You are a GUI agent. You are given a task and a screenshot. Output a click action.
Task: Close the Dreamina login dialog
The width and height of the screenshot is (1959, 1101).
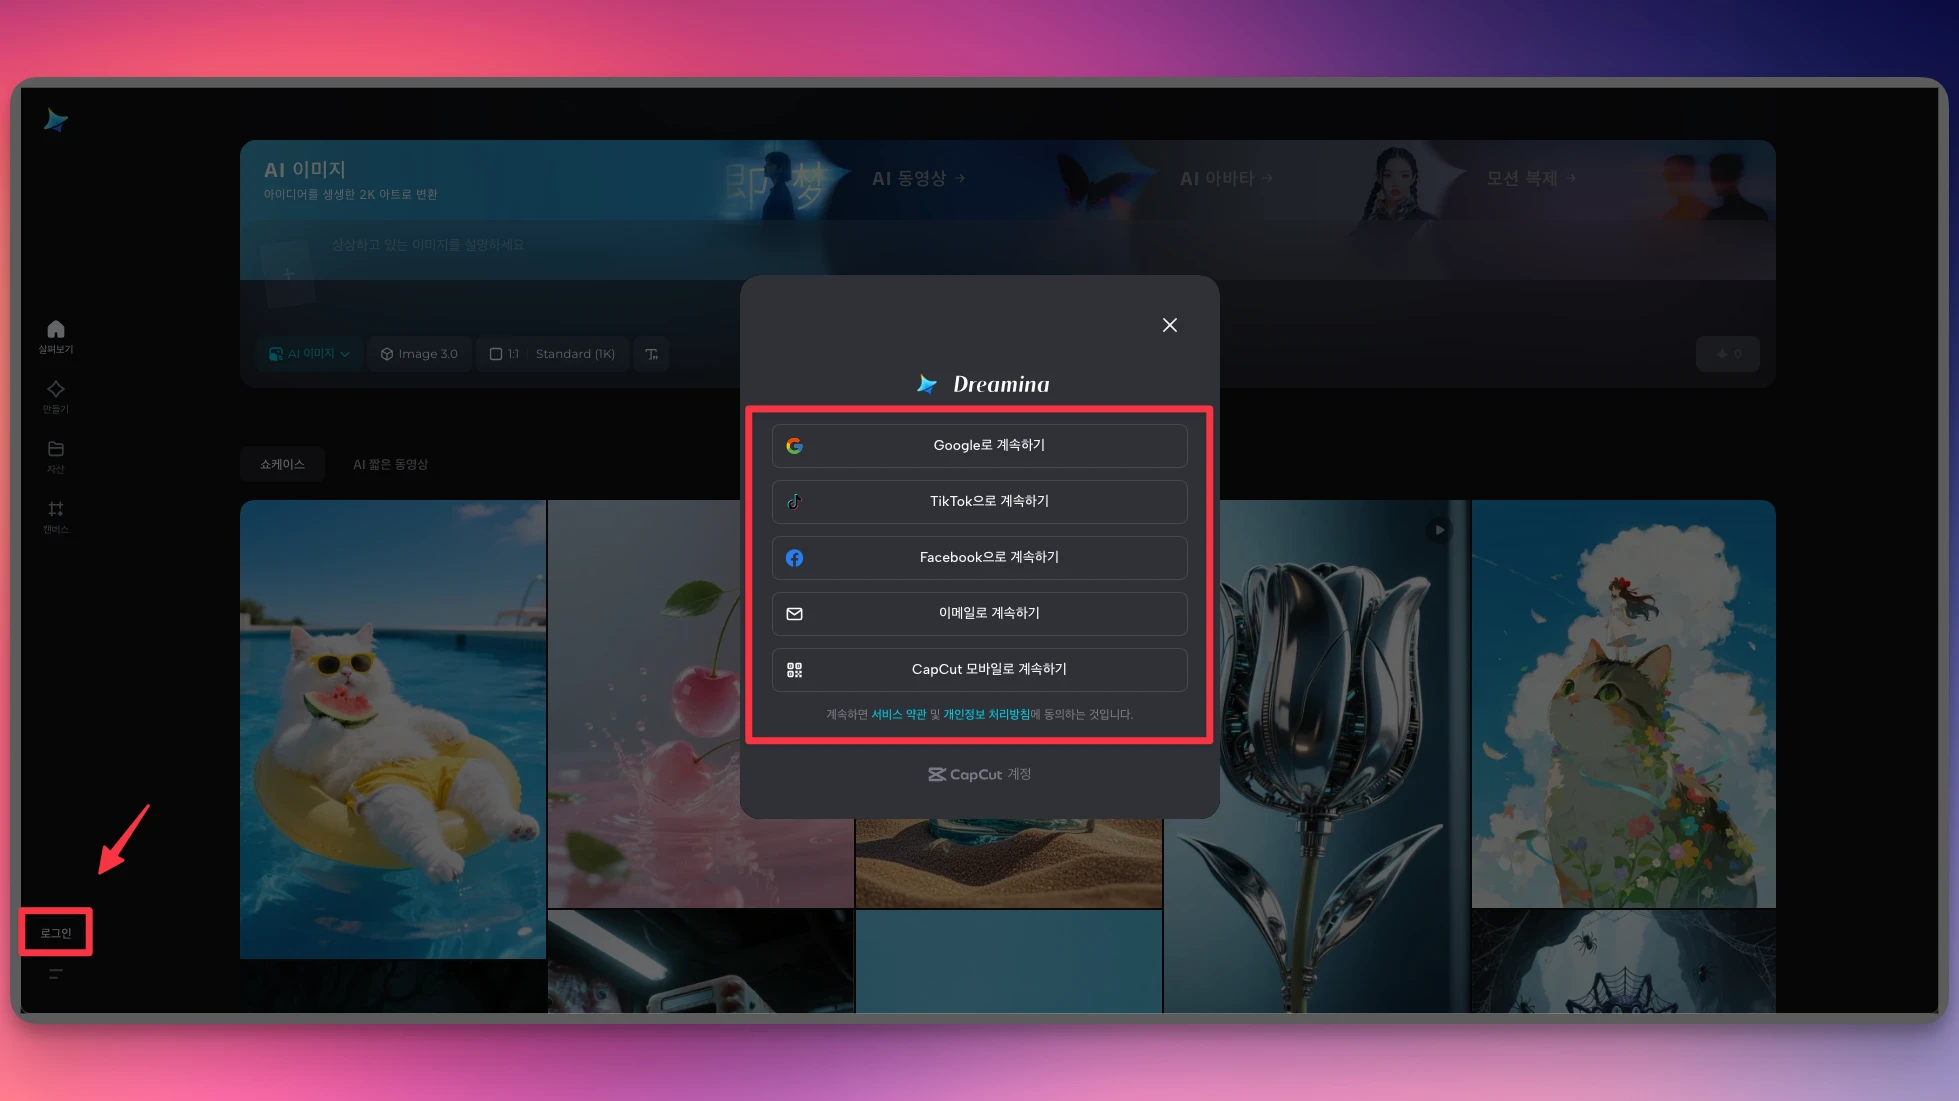[1170, 325]
